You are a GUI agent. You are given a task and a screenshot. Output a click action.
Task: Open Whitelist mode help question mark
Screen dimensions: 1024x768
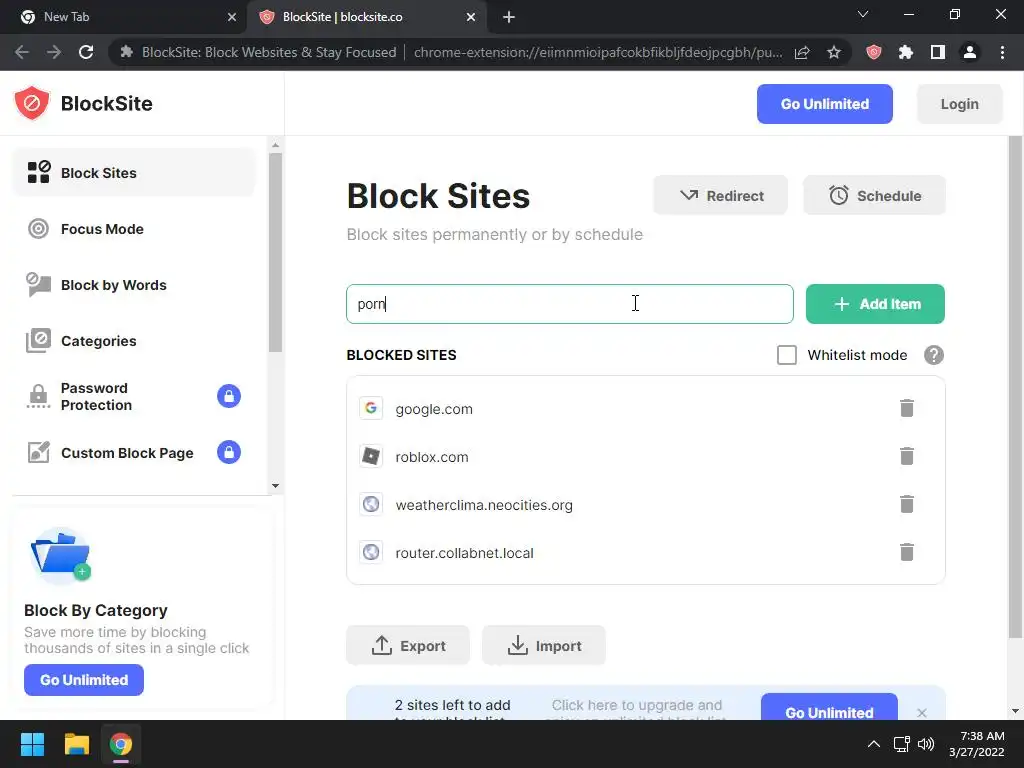click(934, 355)
